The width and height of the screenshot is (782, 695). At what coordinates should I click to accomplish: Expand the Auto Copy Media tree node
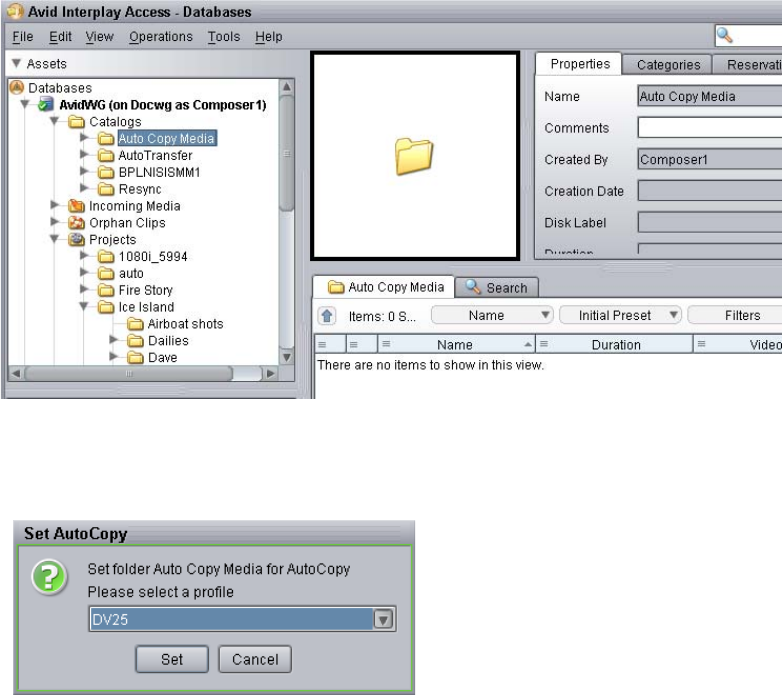point(84,137)
